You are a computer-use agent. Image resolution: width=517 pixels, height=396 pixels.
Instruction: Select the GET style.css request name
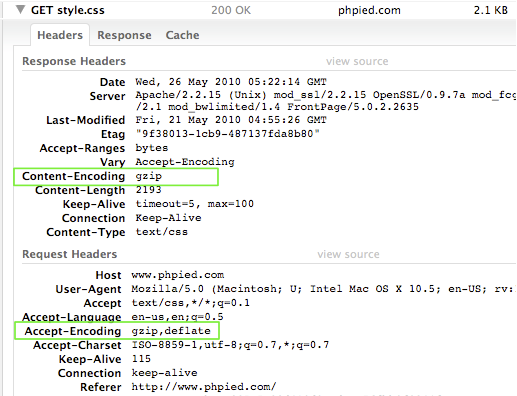(x=68, y=10)
